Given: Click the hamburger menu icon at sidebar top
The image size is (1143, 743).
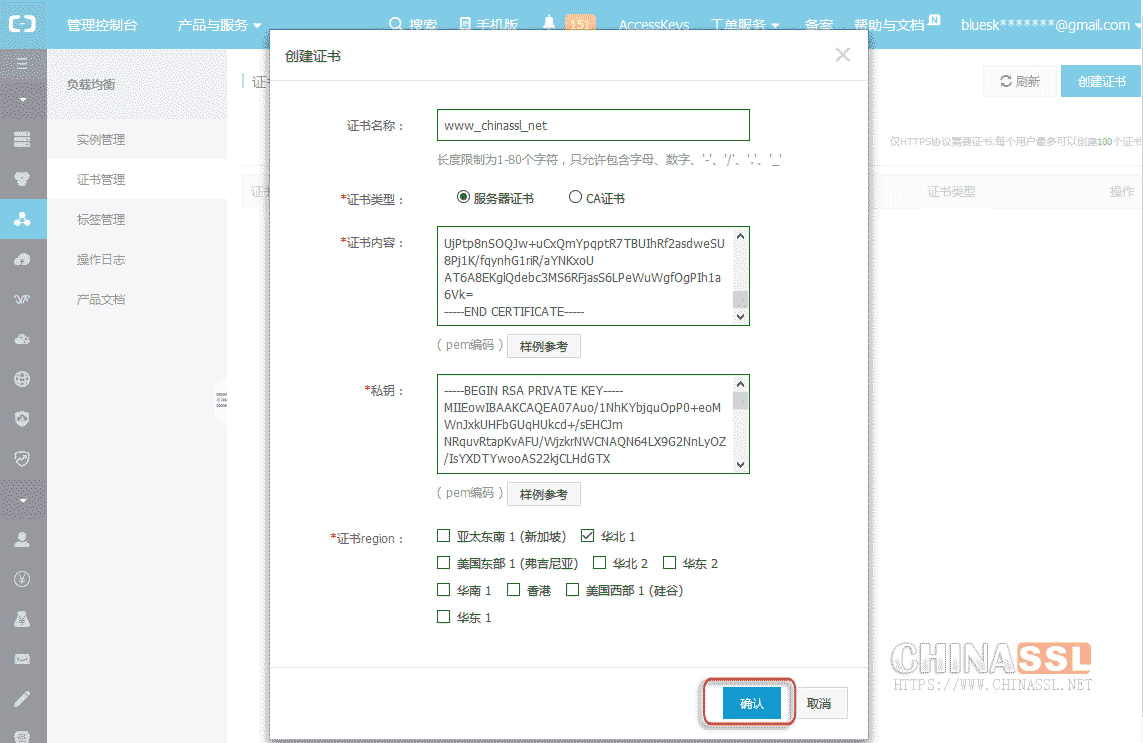Looking at the screenshot, I should click(x=22, y=62).
